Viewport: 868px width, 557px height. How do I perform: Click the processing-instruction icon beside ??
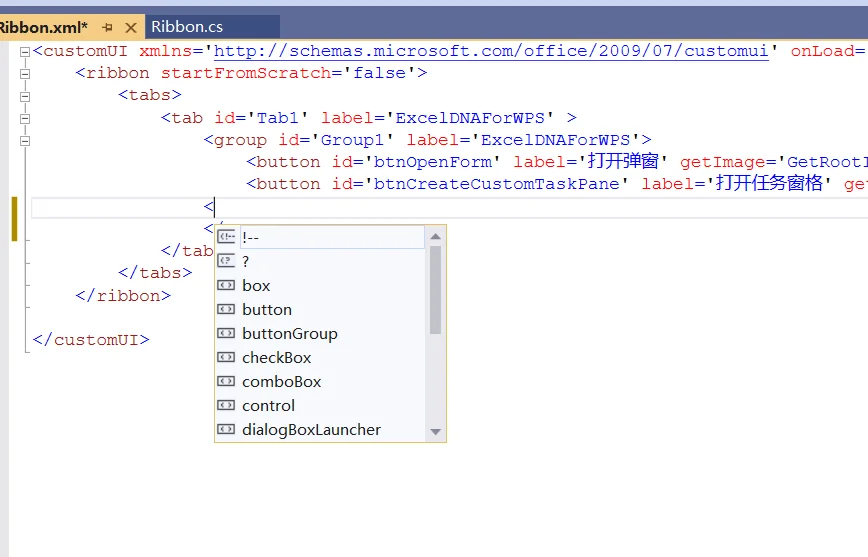pyautogui.click(x=226, y=260)
